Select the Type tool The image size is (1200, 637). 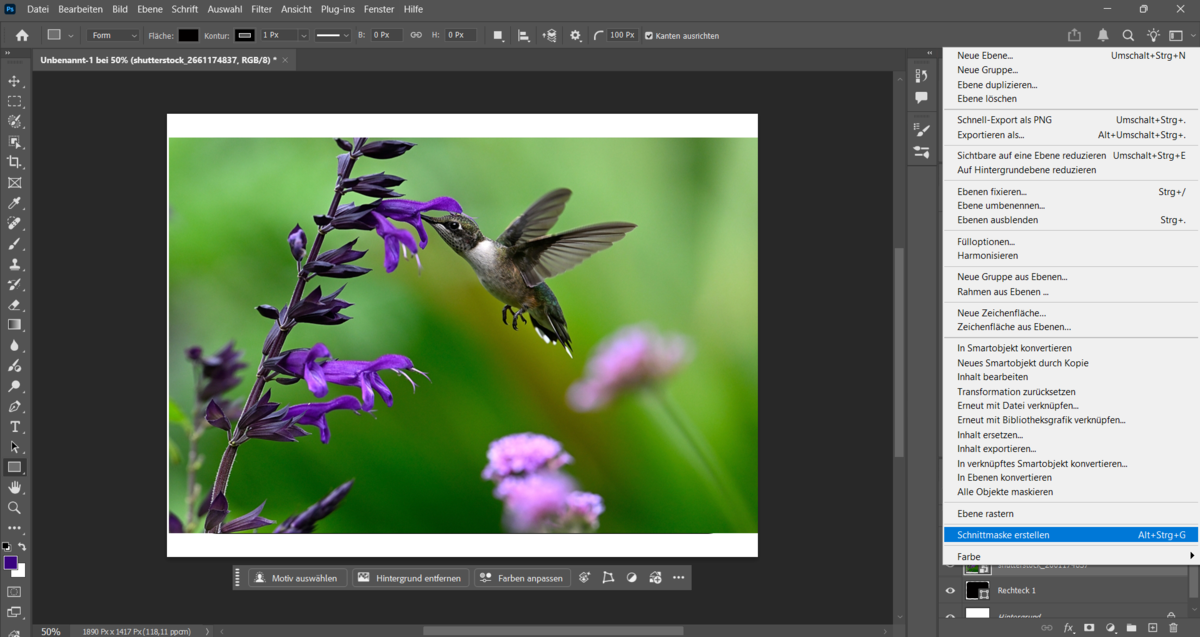click(x=14, y=427)
